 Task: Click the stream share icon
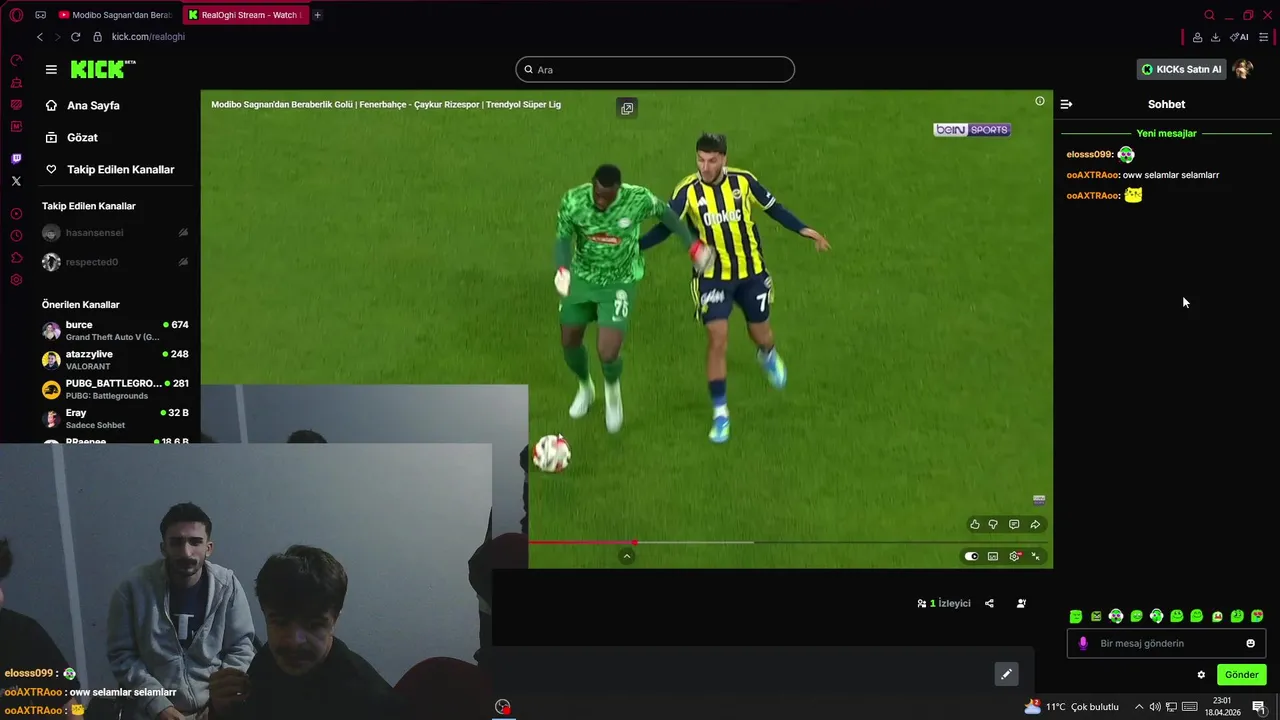pyautogui.click(x=989, y=603)
